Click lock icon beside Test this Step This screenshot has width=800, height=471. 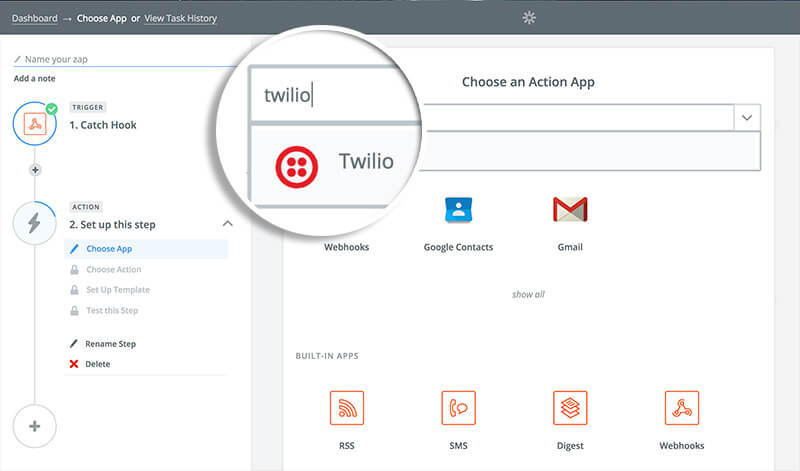74,310
